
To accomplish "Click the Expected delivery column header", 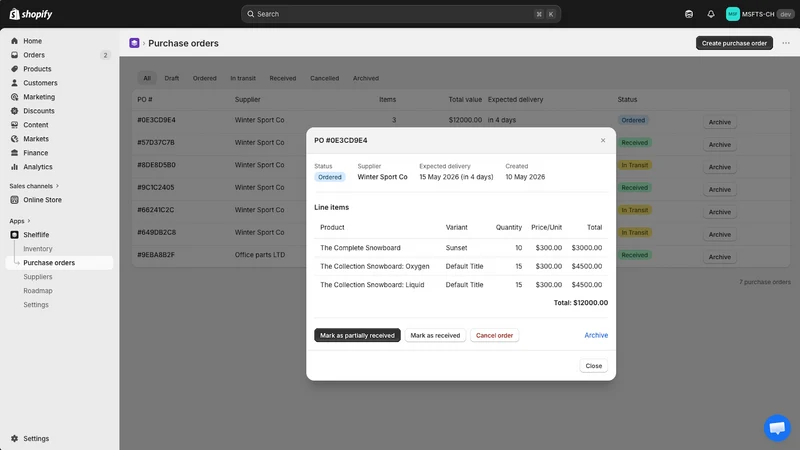I will (515, 99).
